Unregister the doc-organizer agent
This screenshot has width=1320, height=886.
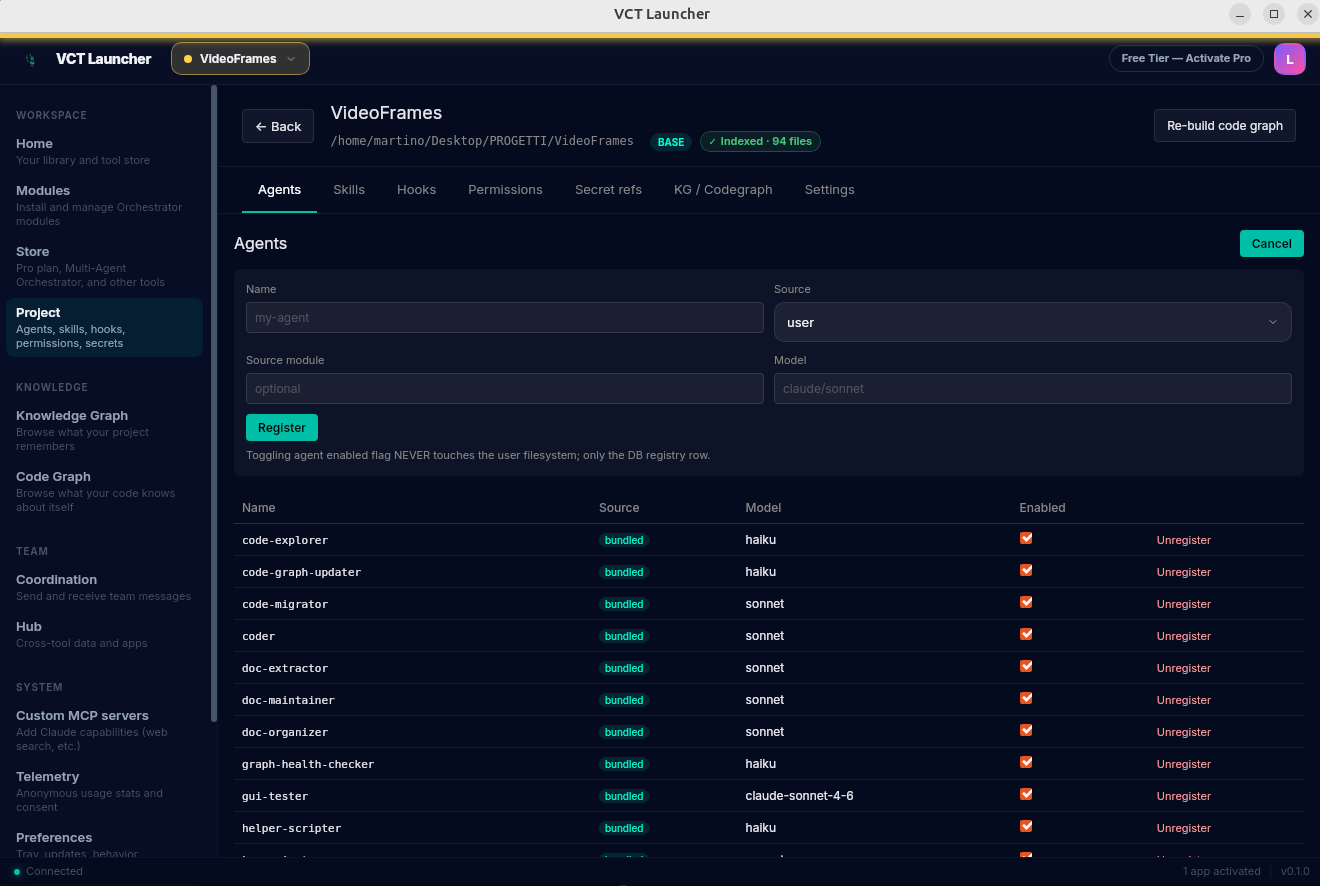coord(1183,732)
